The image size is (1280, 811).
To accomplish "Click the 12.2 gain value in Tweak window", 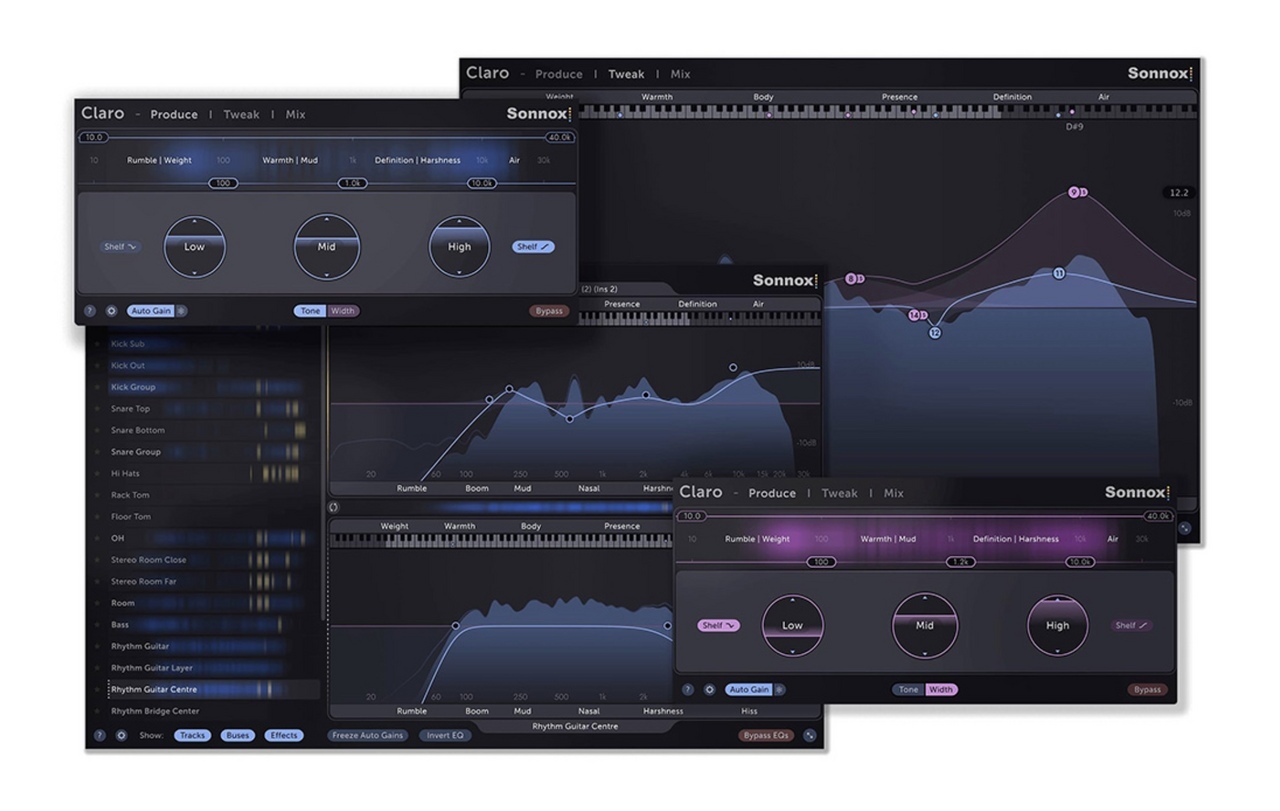I will click(1179, 192).
